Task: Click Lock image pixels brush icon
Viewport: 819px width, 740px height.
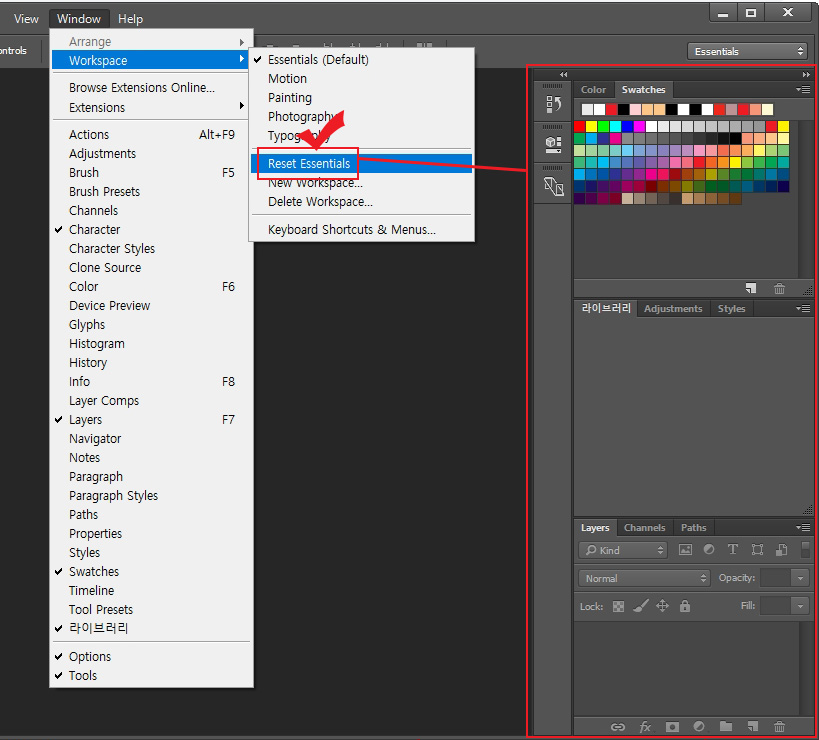Action: pyautogui.click(x=640, y=606)
